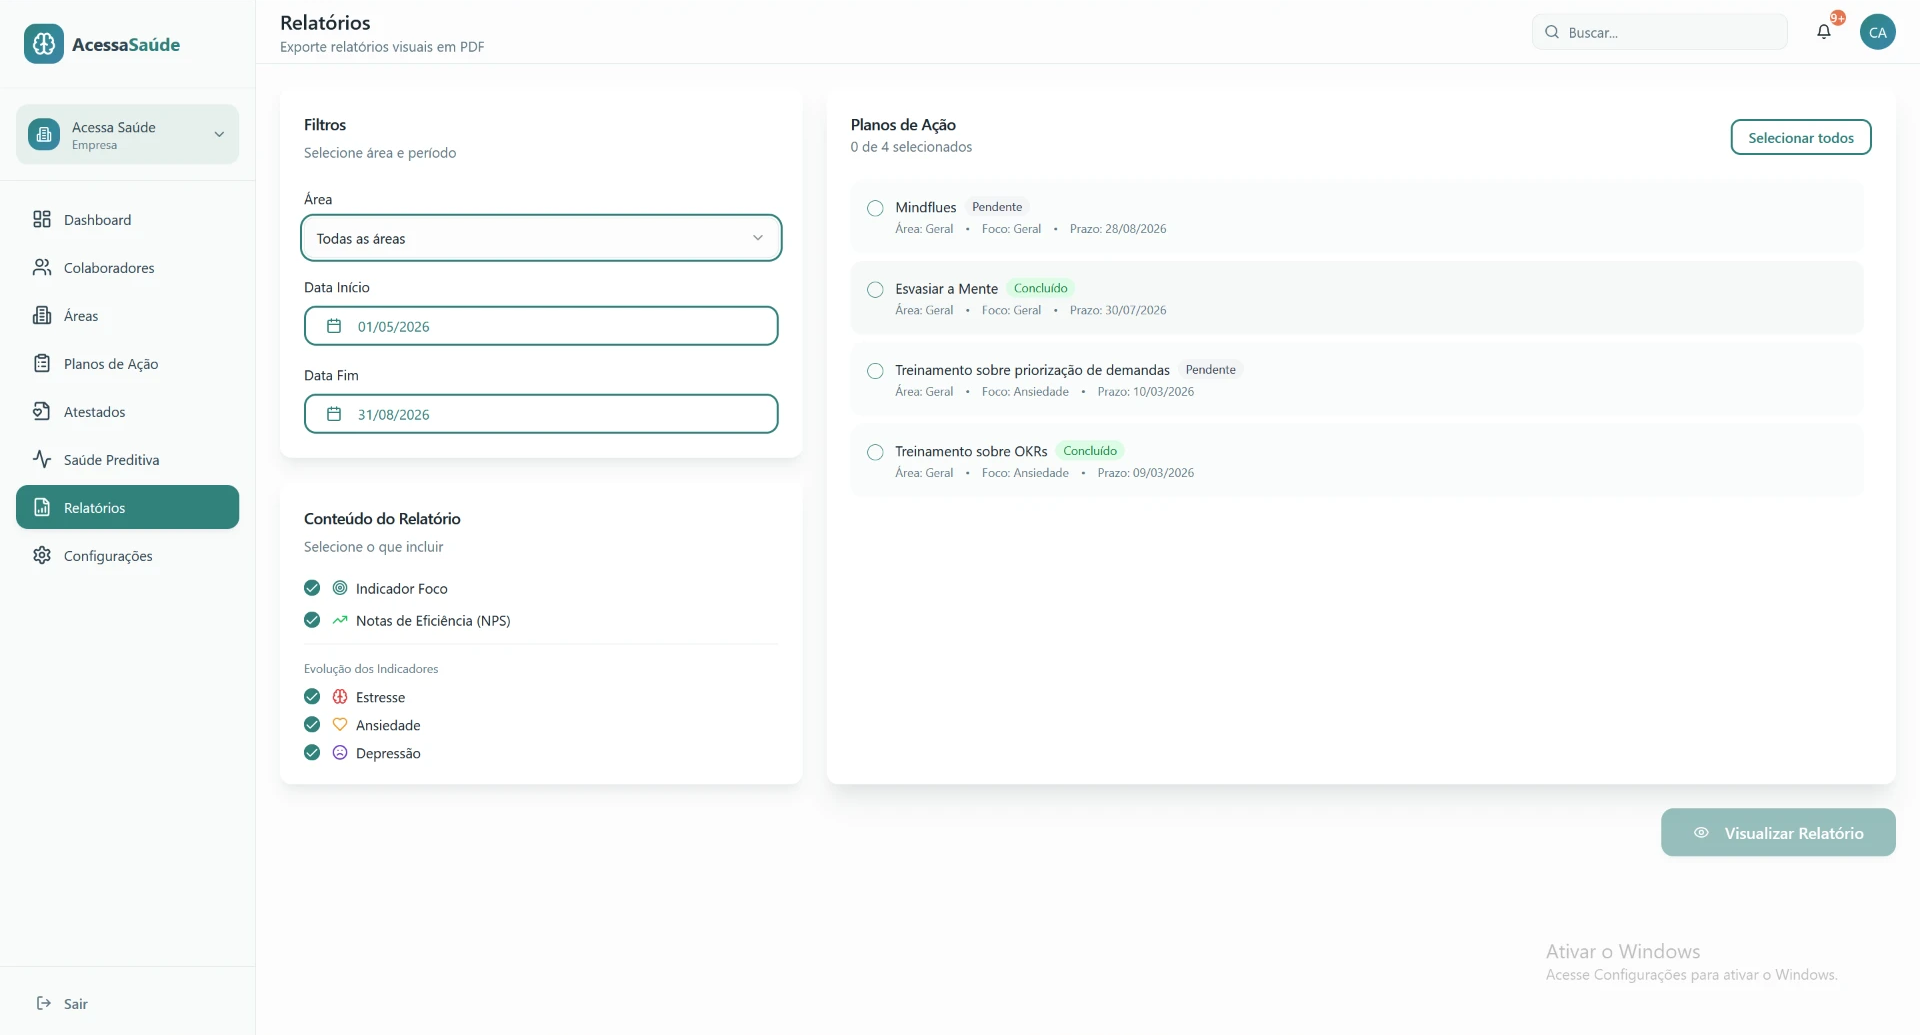Open the Dashboard menu item

tap(127, 219)
